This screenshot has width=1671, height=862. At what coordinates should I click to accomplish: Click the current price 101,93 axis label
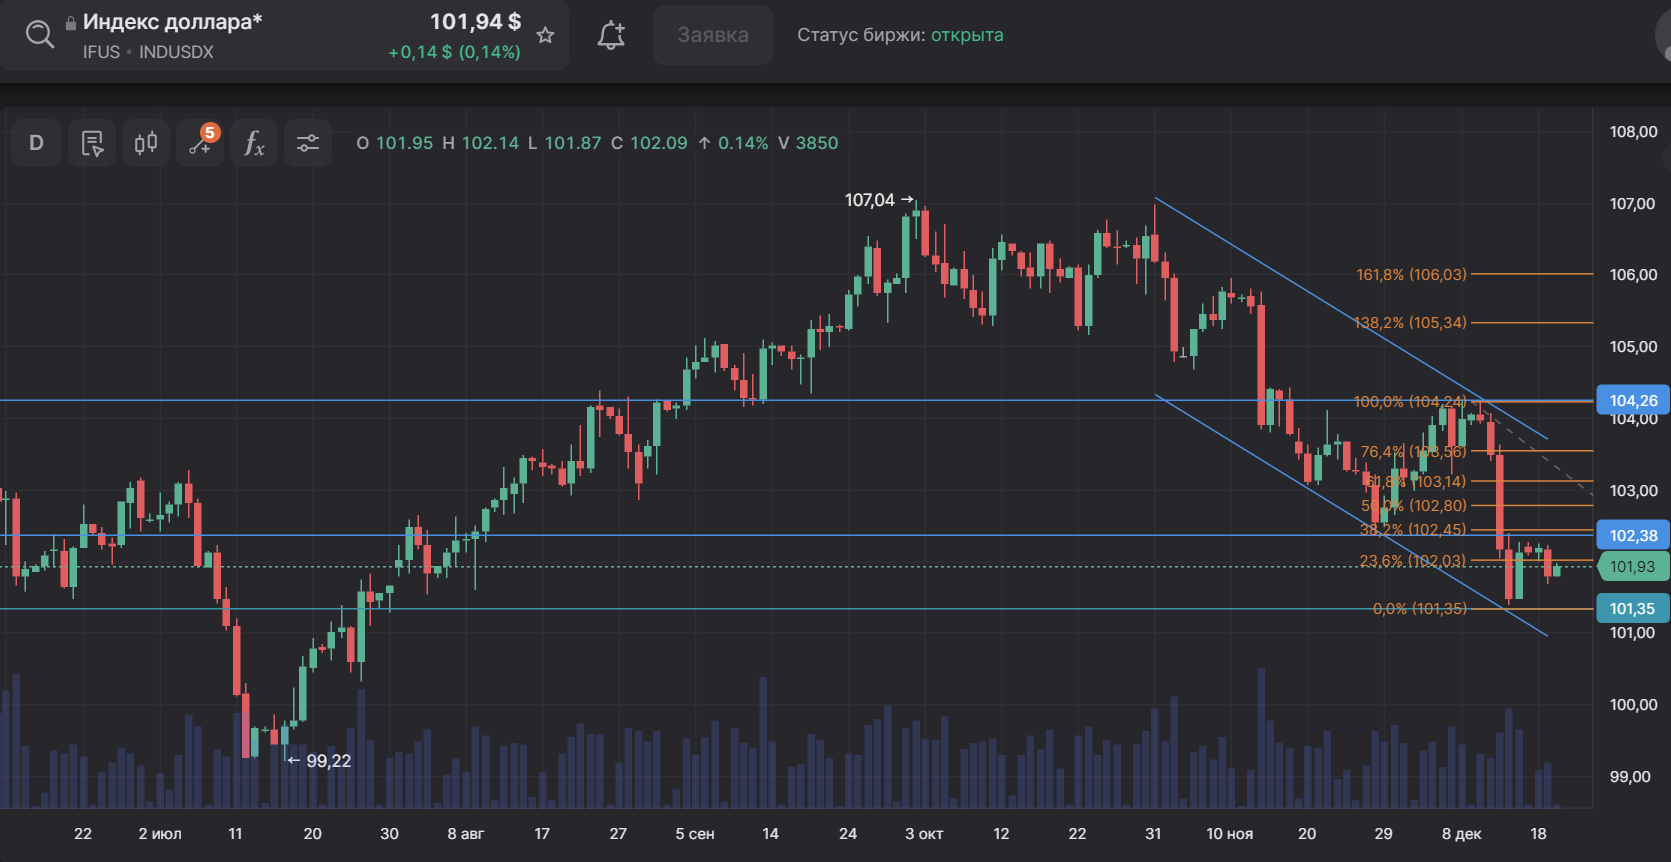(x=1633, y=567)
